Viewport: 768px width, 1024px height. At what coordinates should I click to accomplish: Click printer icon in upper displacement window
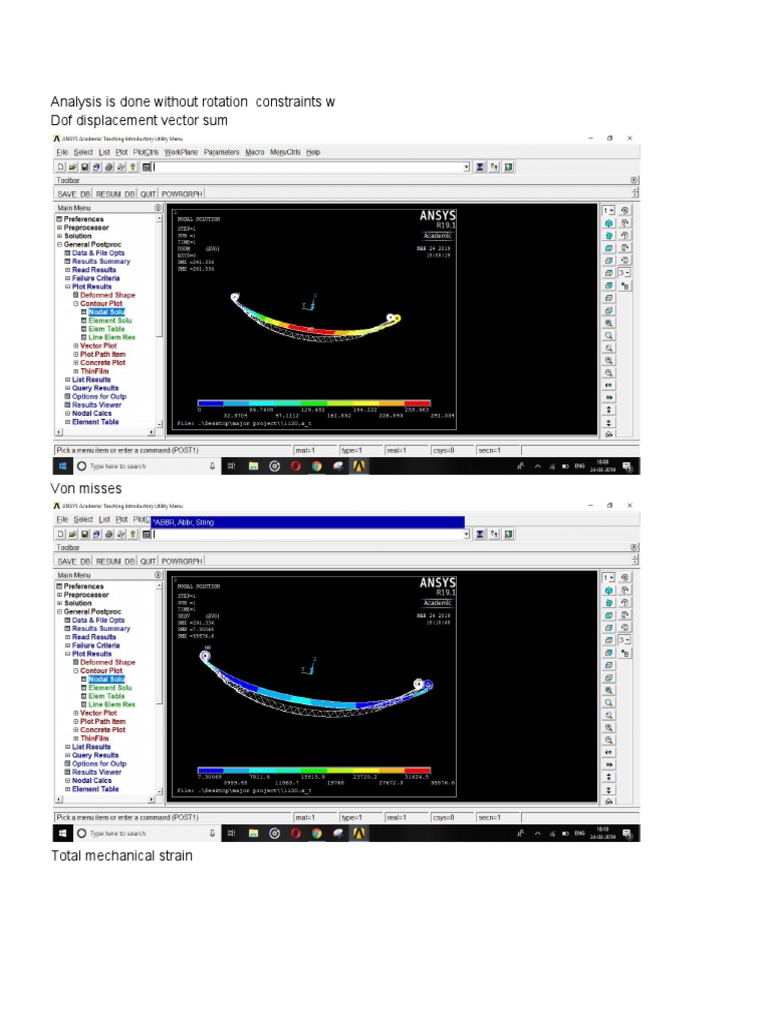tap(109, 167)
